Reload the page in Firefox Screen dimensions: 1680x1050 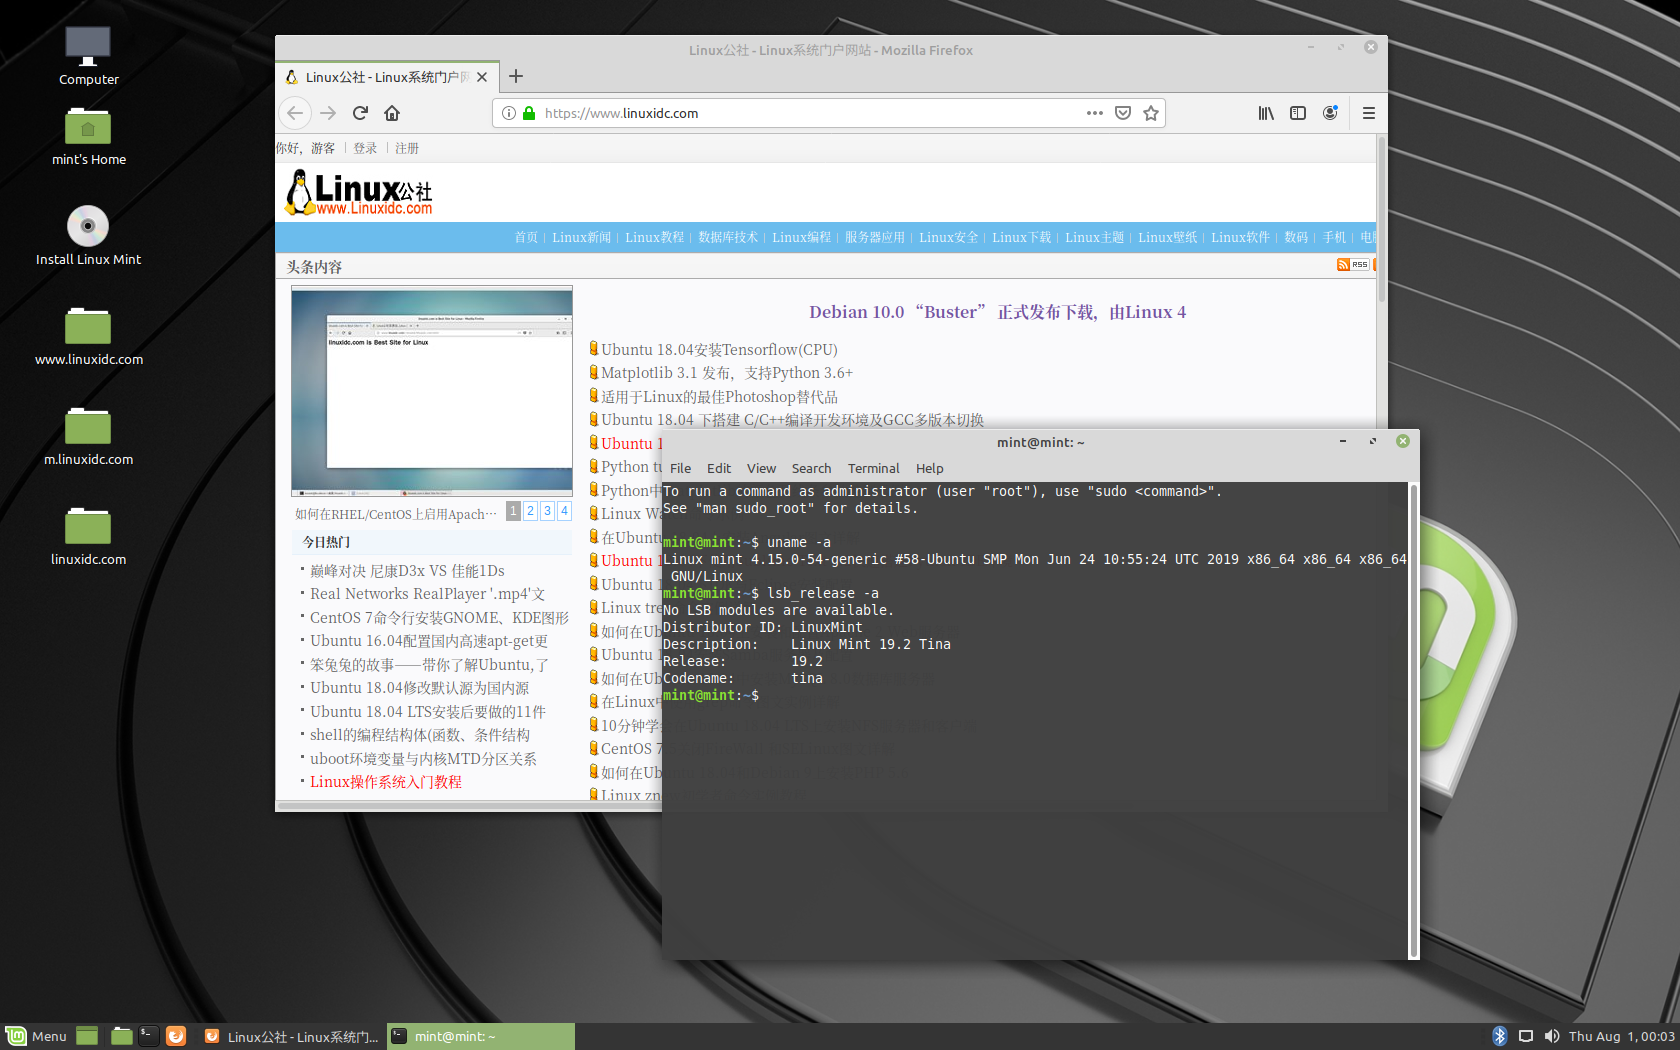point(360,113)
